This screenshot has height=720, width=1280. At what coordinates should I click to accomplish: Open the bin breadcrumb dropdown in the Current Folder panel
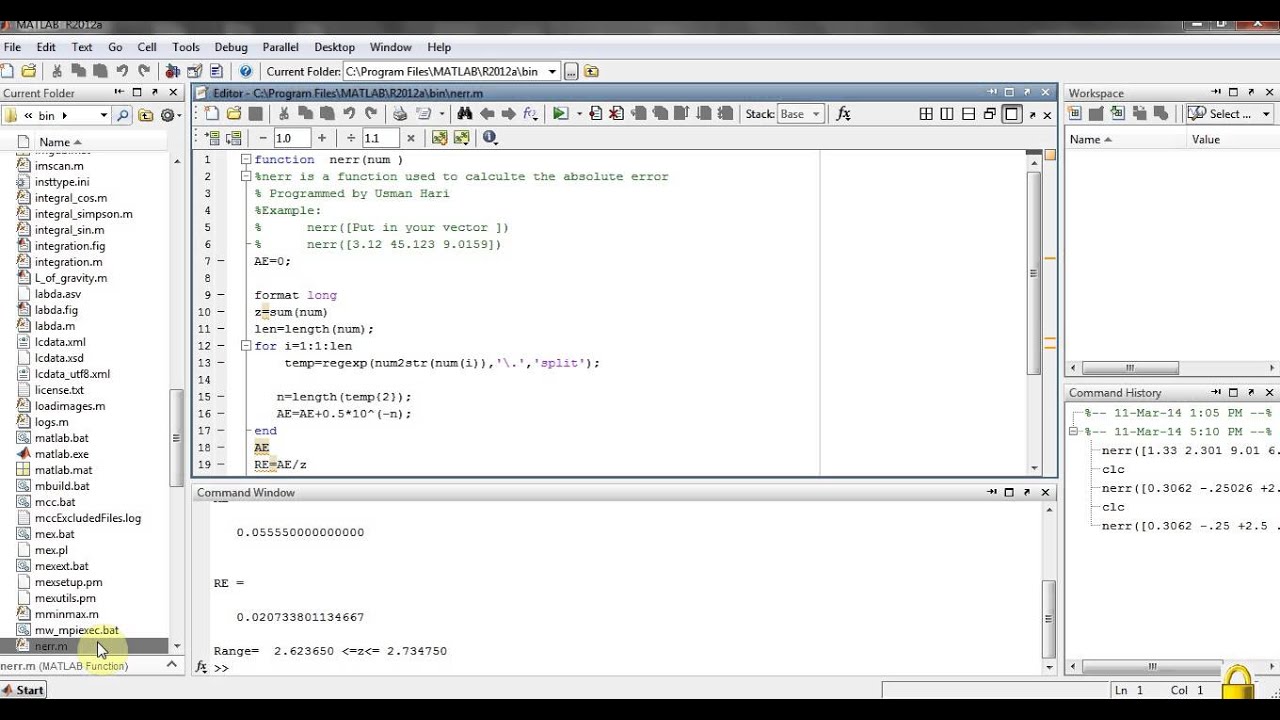(x=103, y=115)
